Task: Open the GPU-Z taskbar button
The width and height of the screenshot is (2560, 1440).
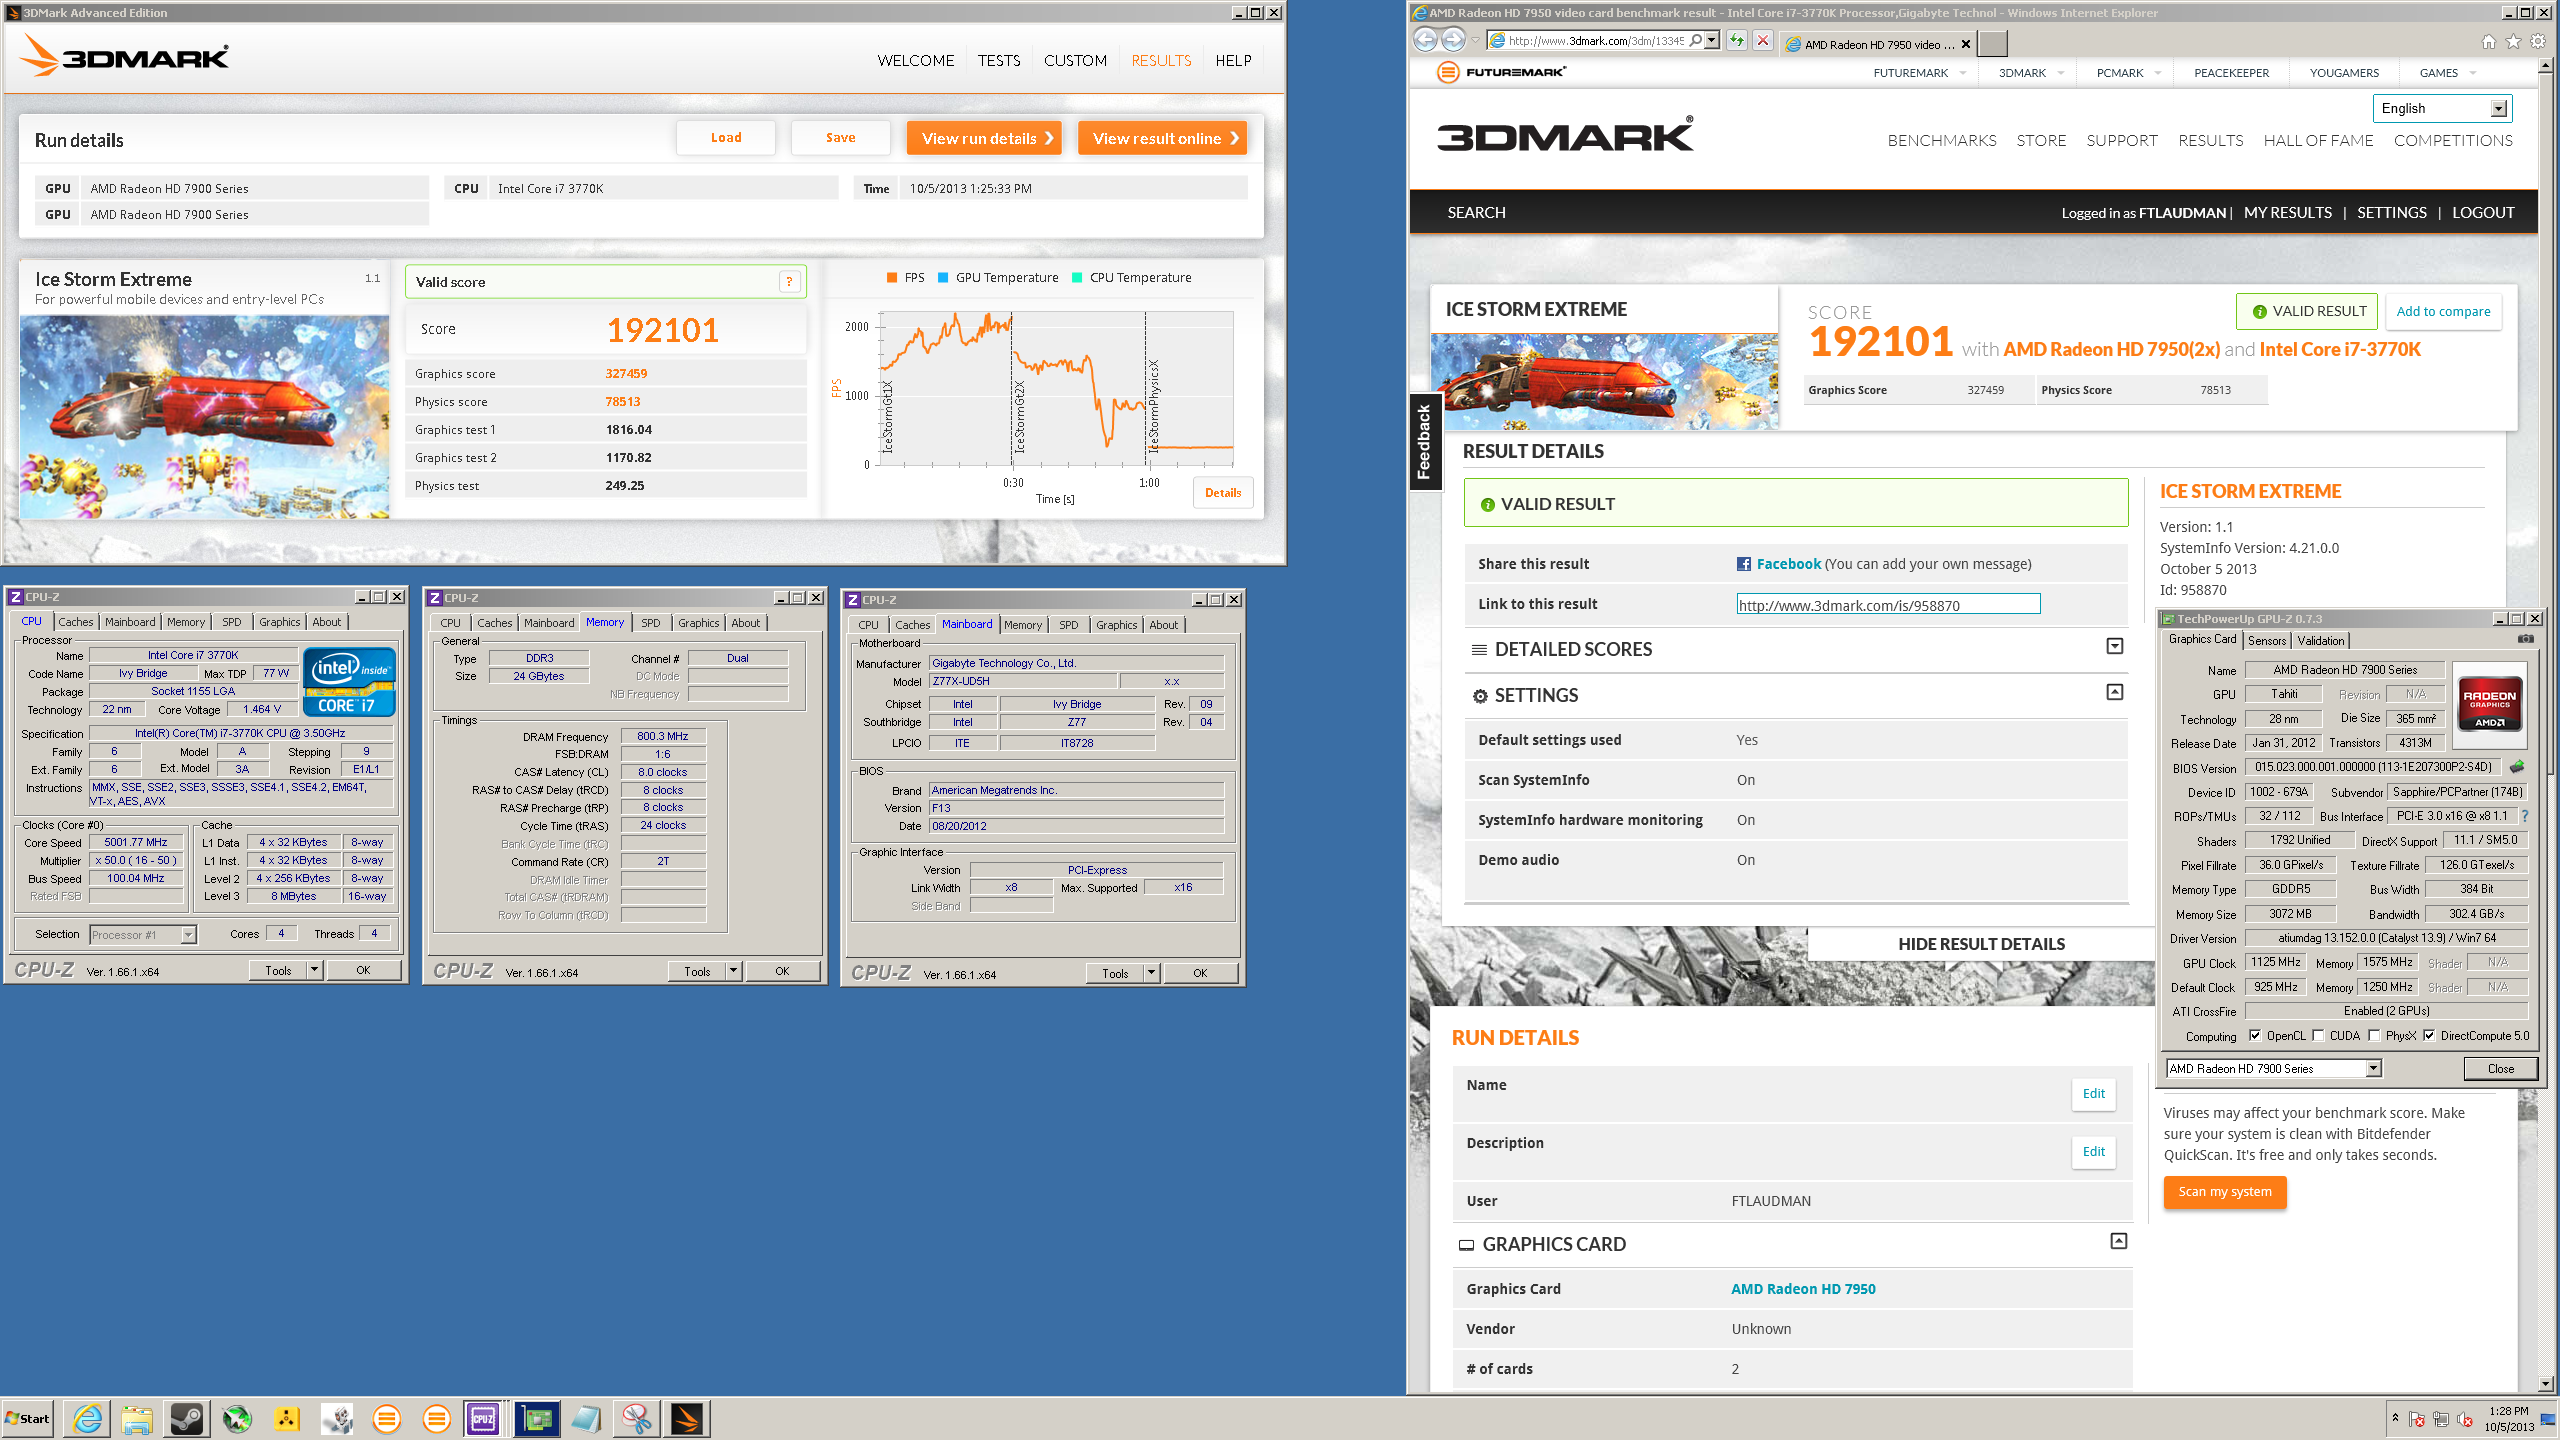Action: (x=536, y=1418)
